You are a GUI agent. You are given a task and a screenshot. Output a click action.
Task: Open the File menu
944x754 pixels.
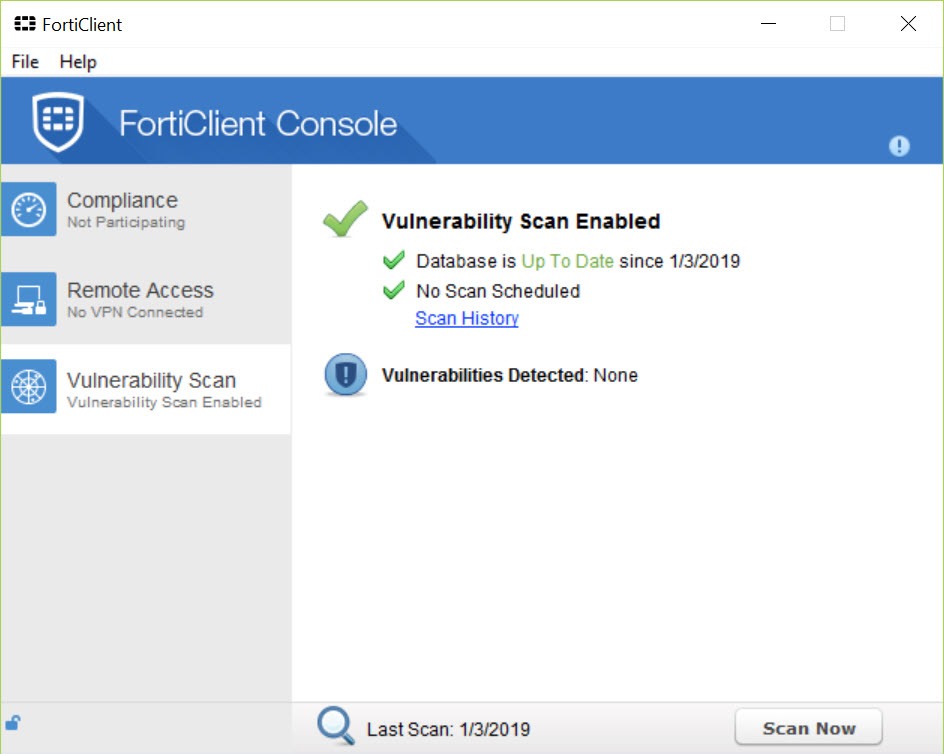(25, 61)
